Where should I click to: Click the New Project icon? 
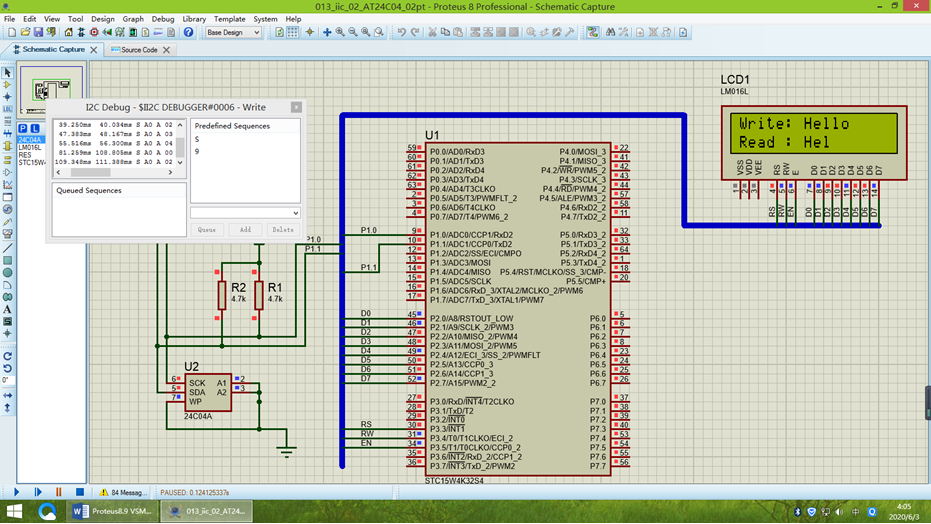(12, 33)
